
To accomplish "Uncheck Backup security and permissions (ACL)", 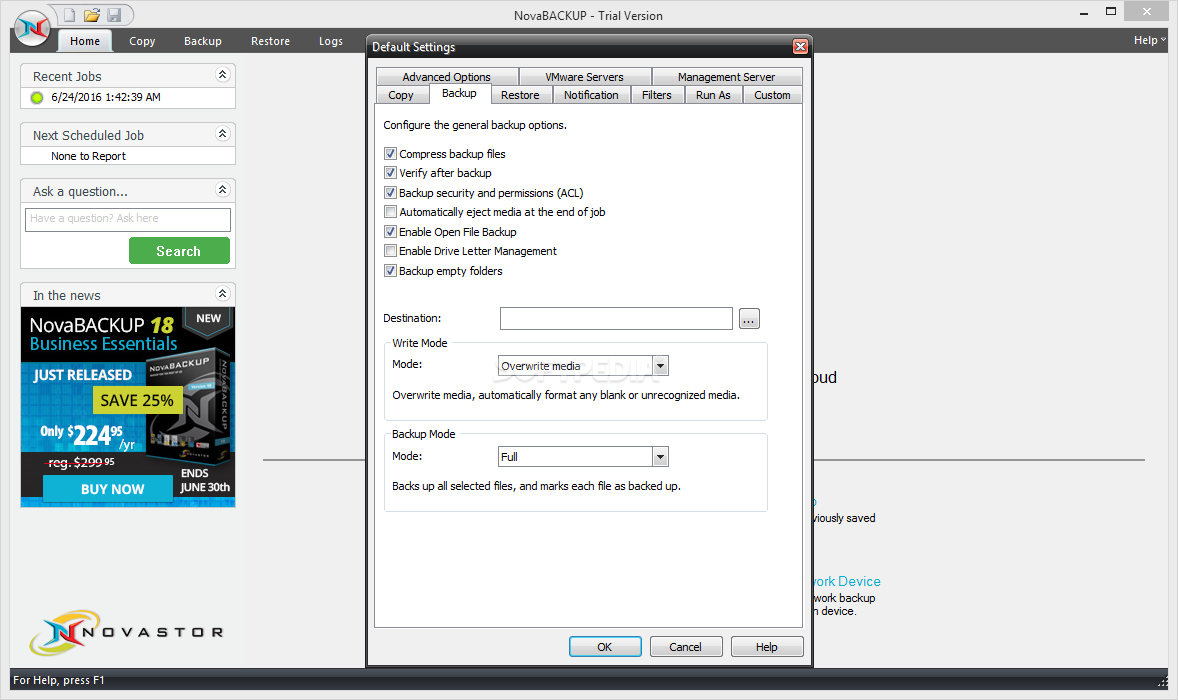I will coord(390,193).
